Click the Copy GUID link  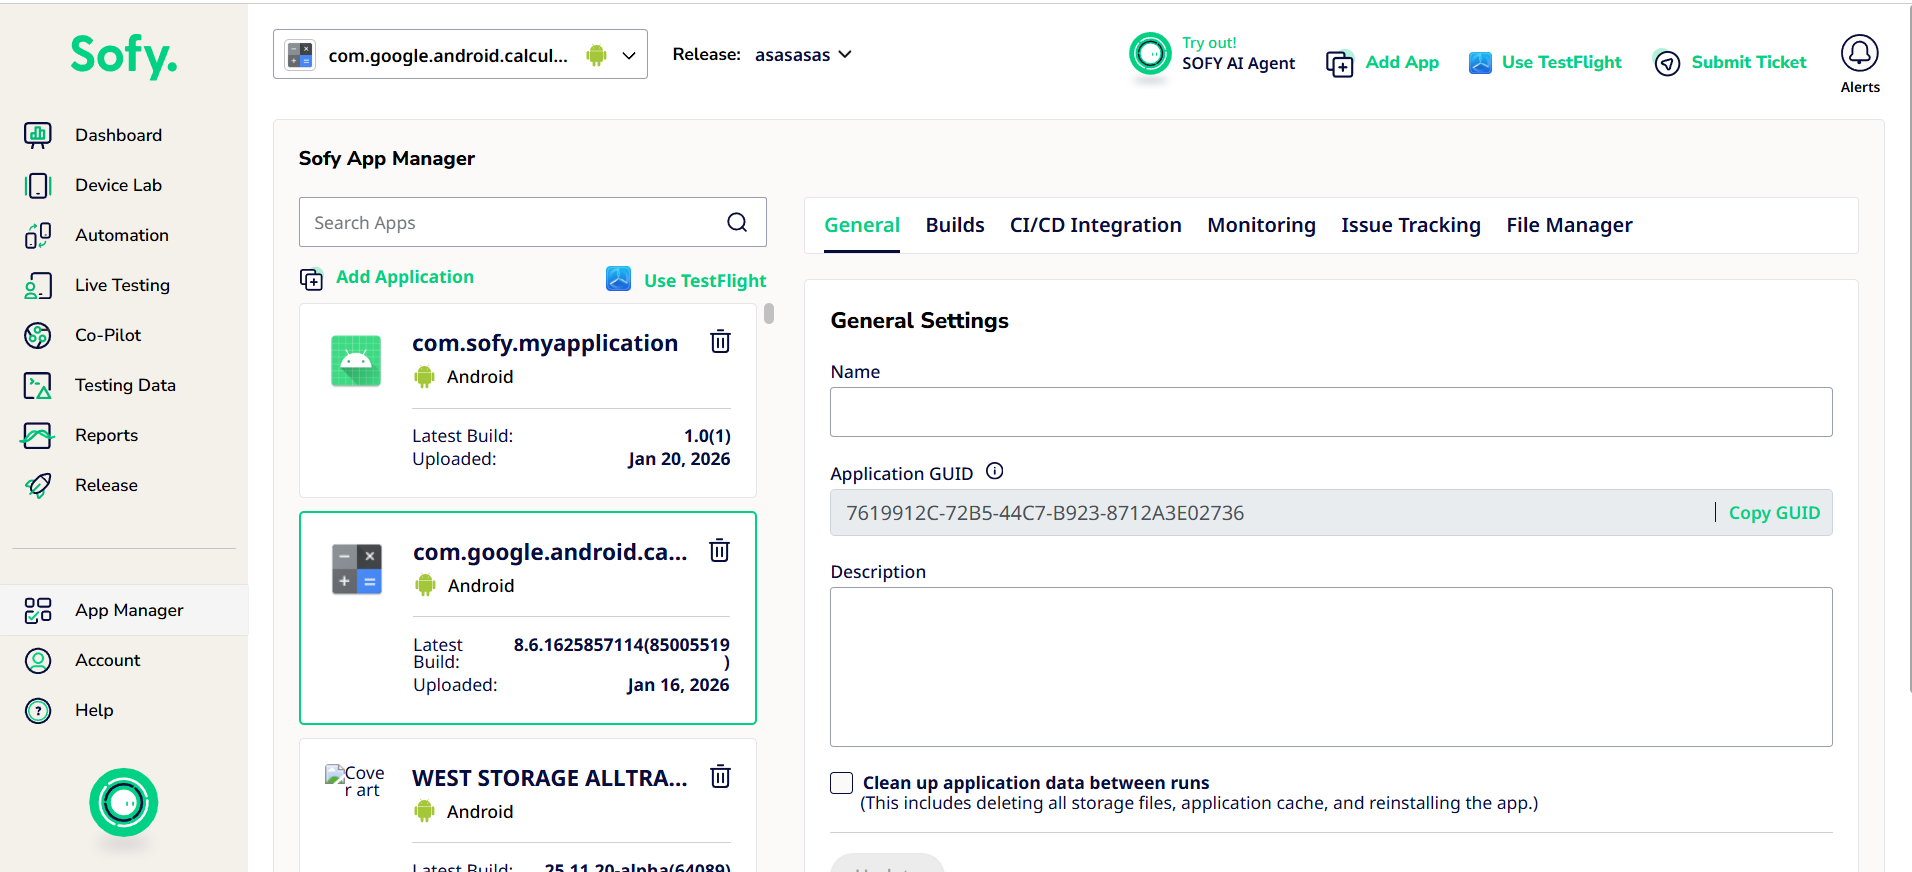[x=1774, y=513]
